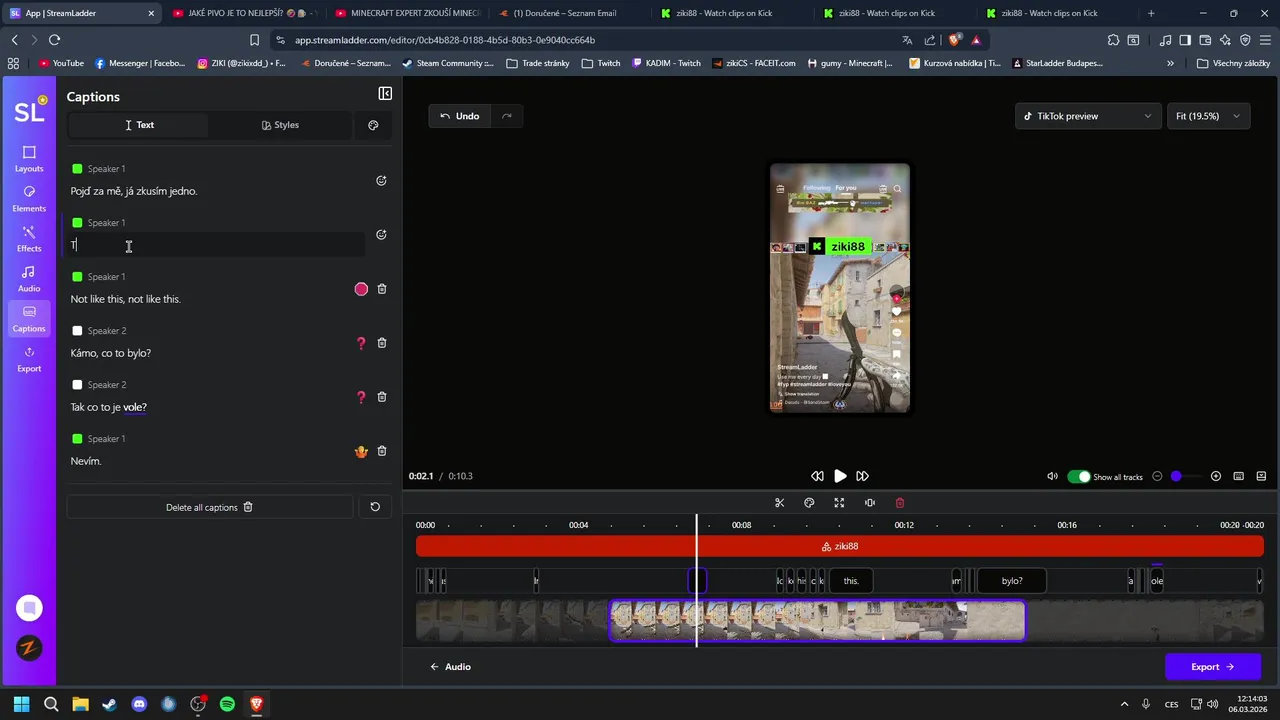Open the TikTok preview dropdown
The height and width of the screenshot is (720, 1280).
[1088, 116]
